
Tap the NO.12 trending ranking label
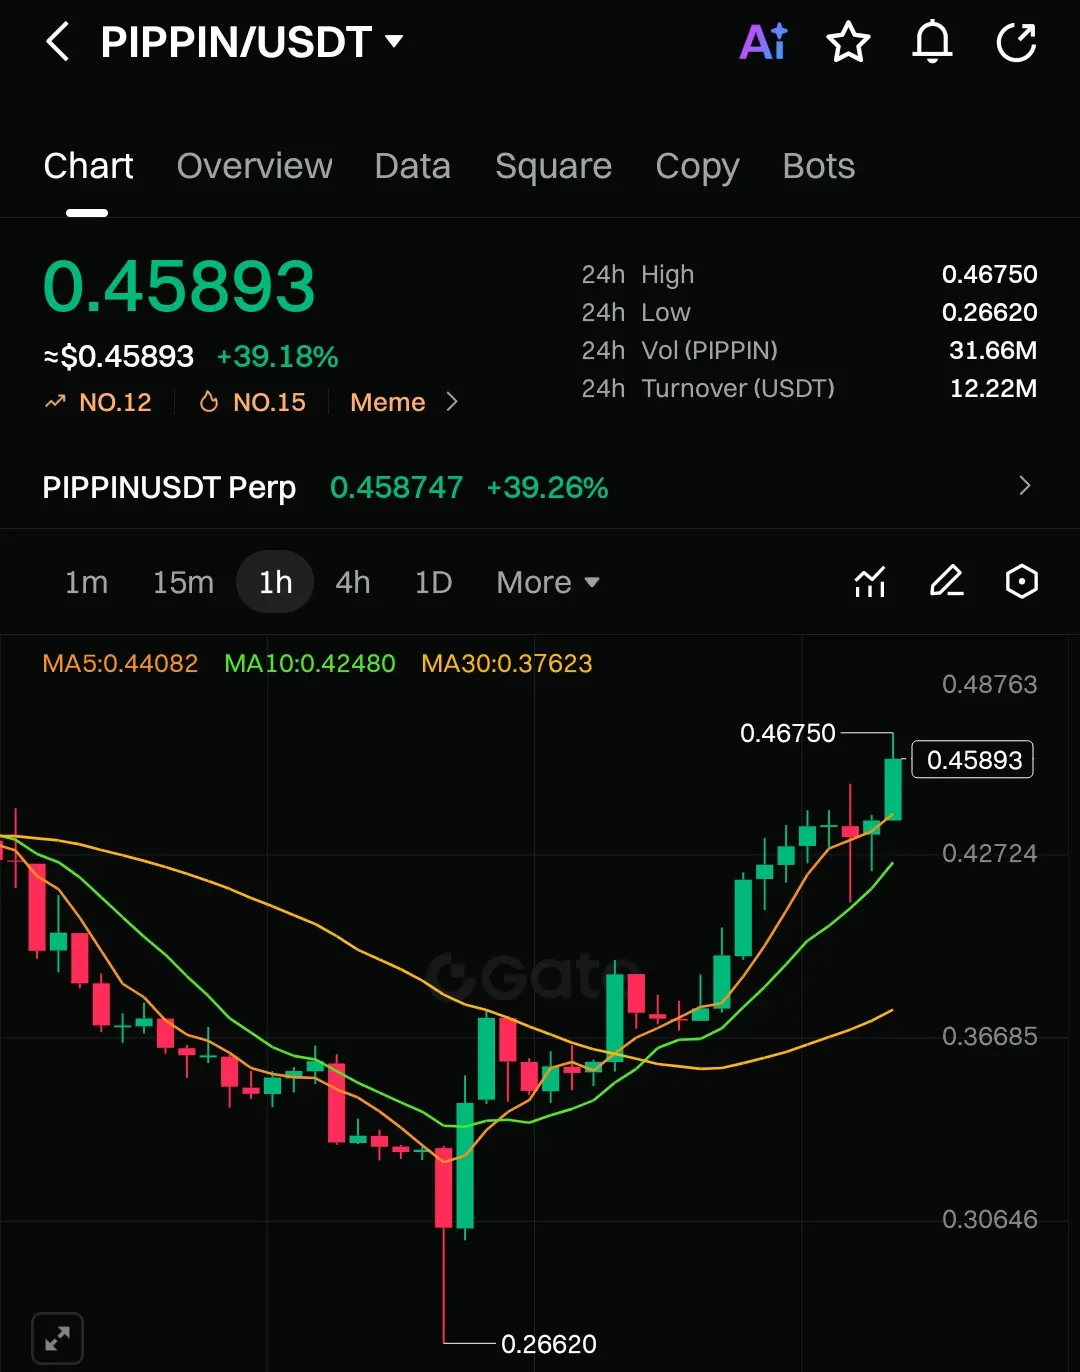115,402
